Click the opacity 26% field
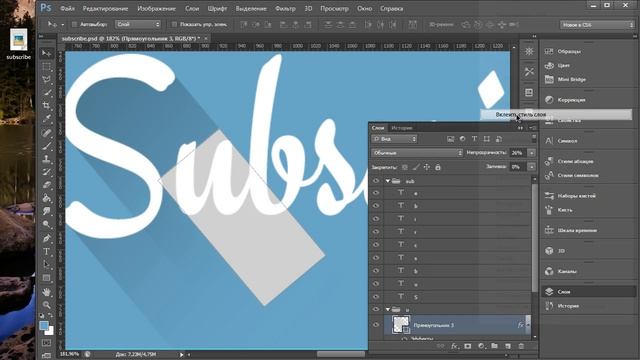 [518, 153]
